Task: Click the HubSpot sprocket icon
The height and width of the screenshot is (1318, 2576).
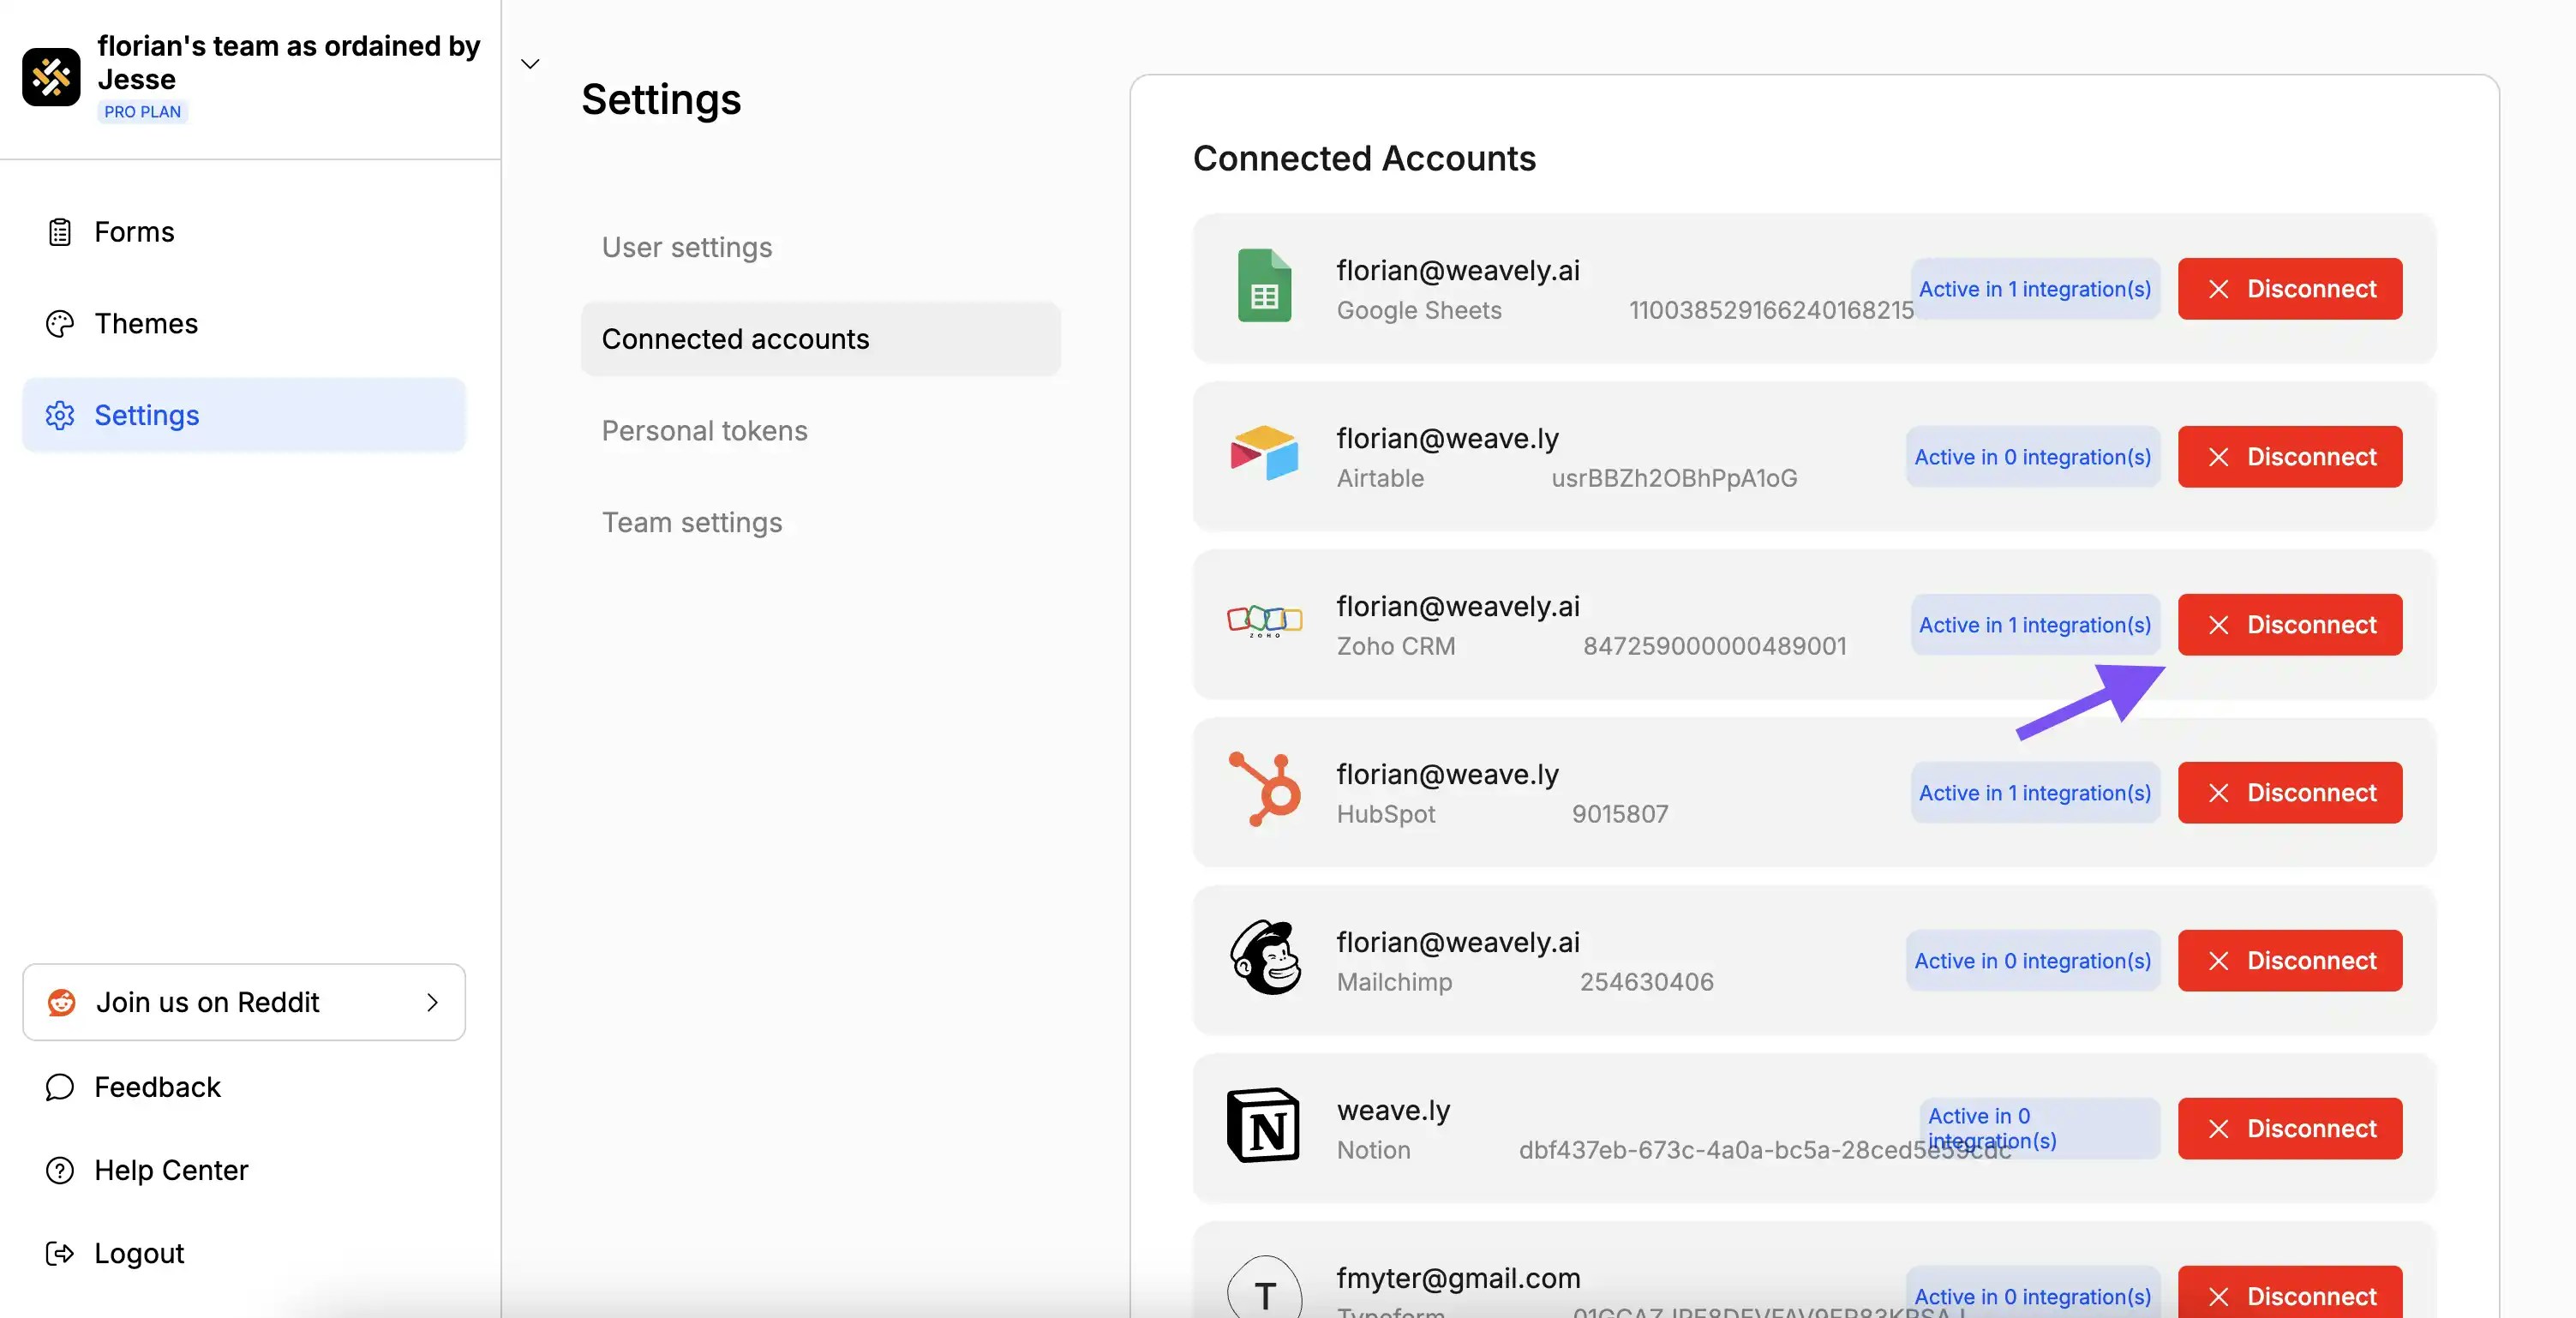Action: pos(1263,791)
